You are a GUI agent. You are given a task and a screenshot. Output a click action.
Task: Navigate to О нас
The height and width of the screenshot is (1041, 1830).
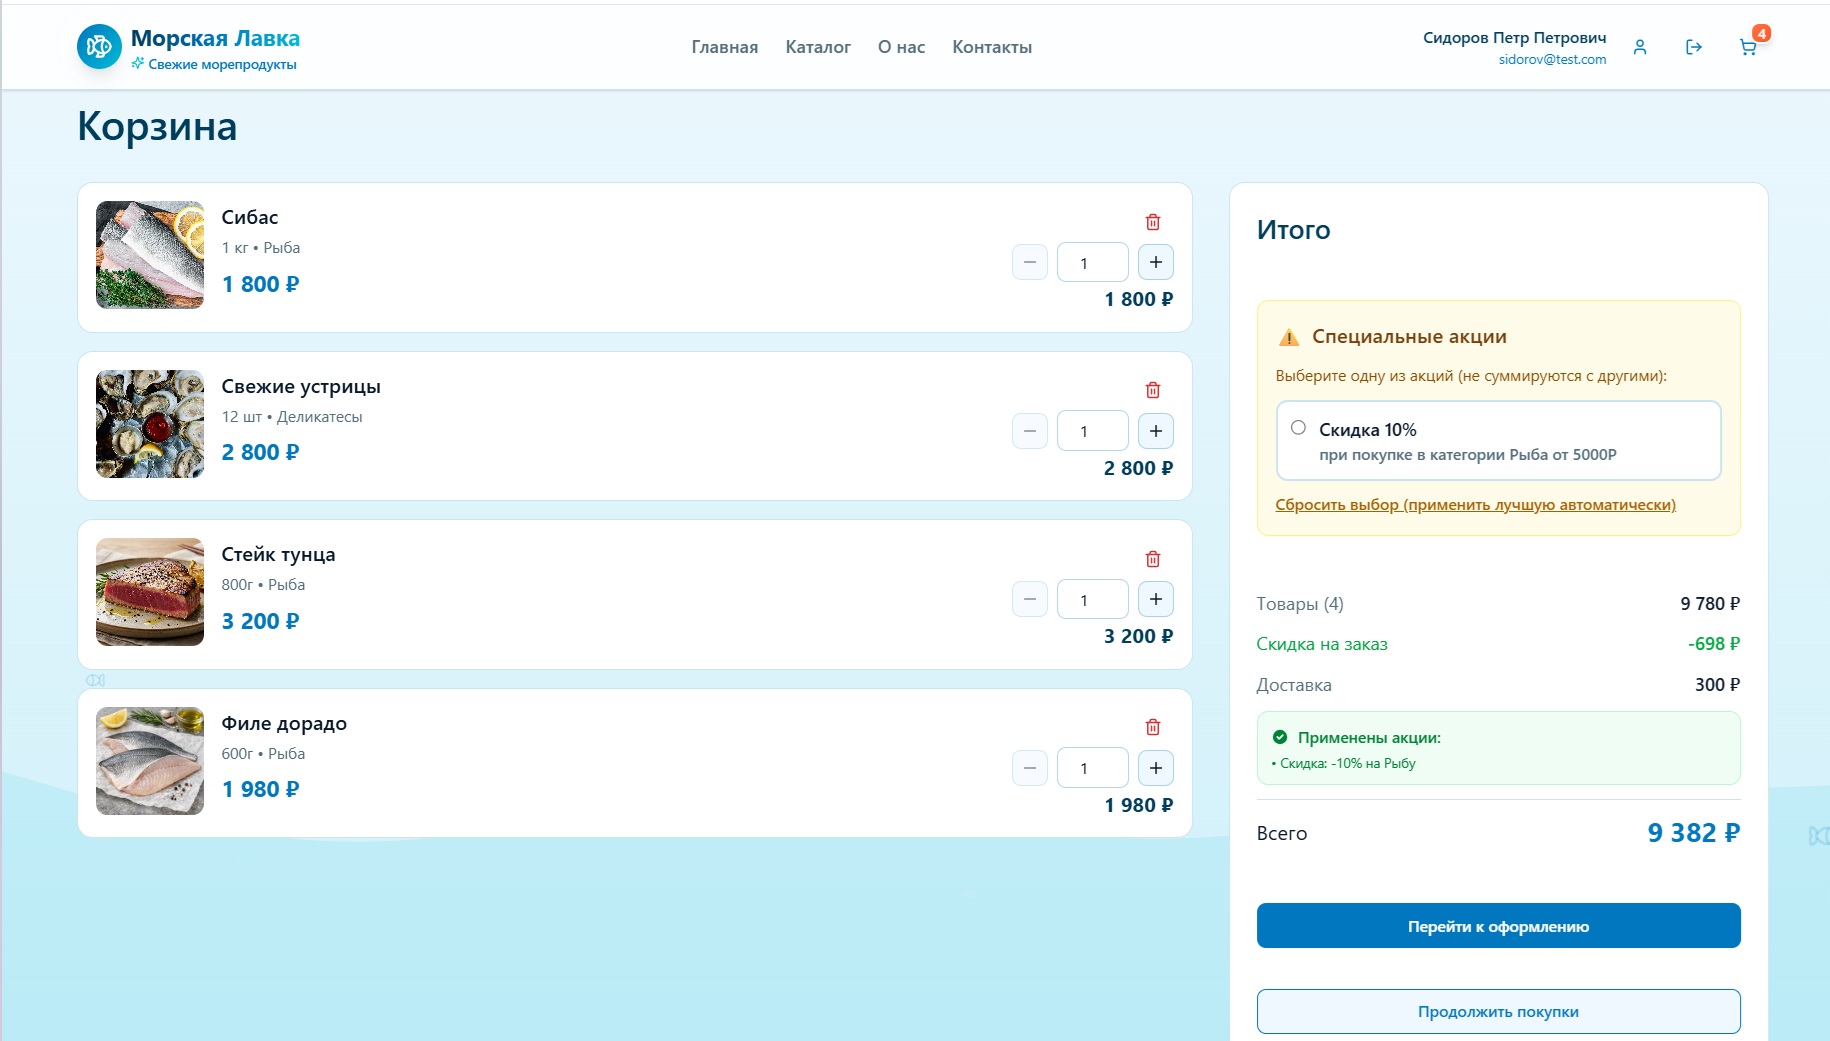[901, 47]
